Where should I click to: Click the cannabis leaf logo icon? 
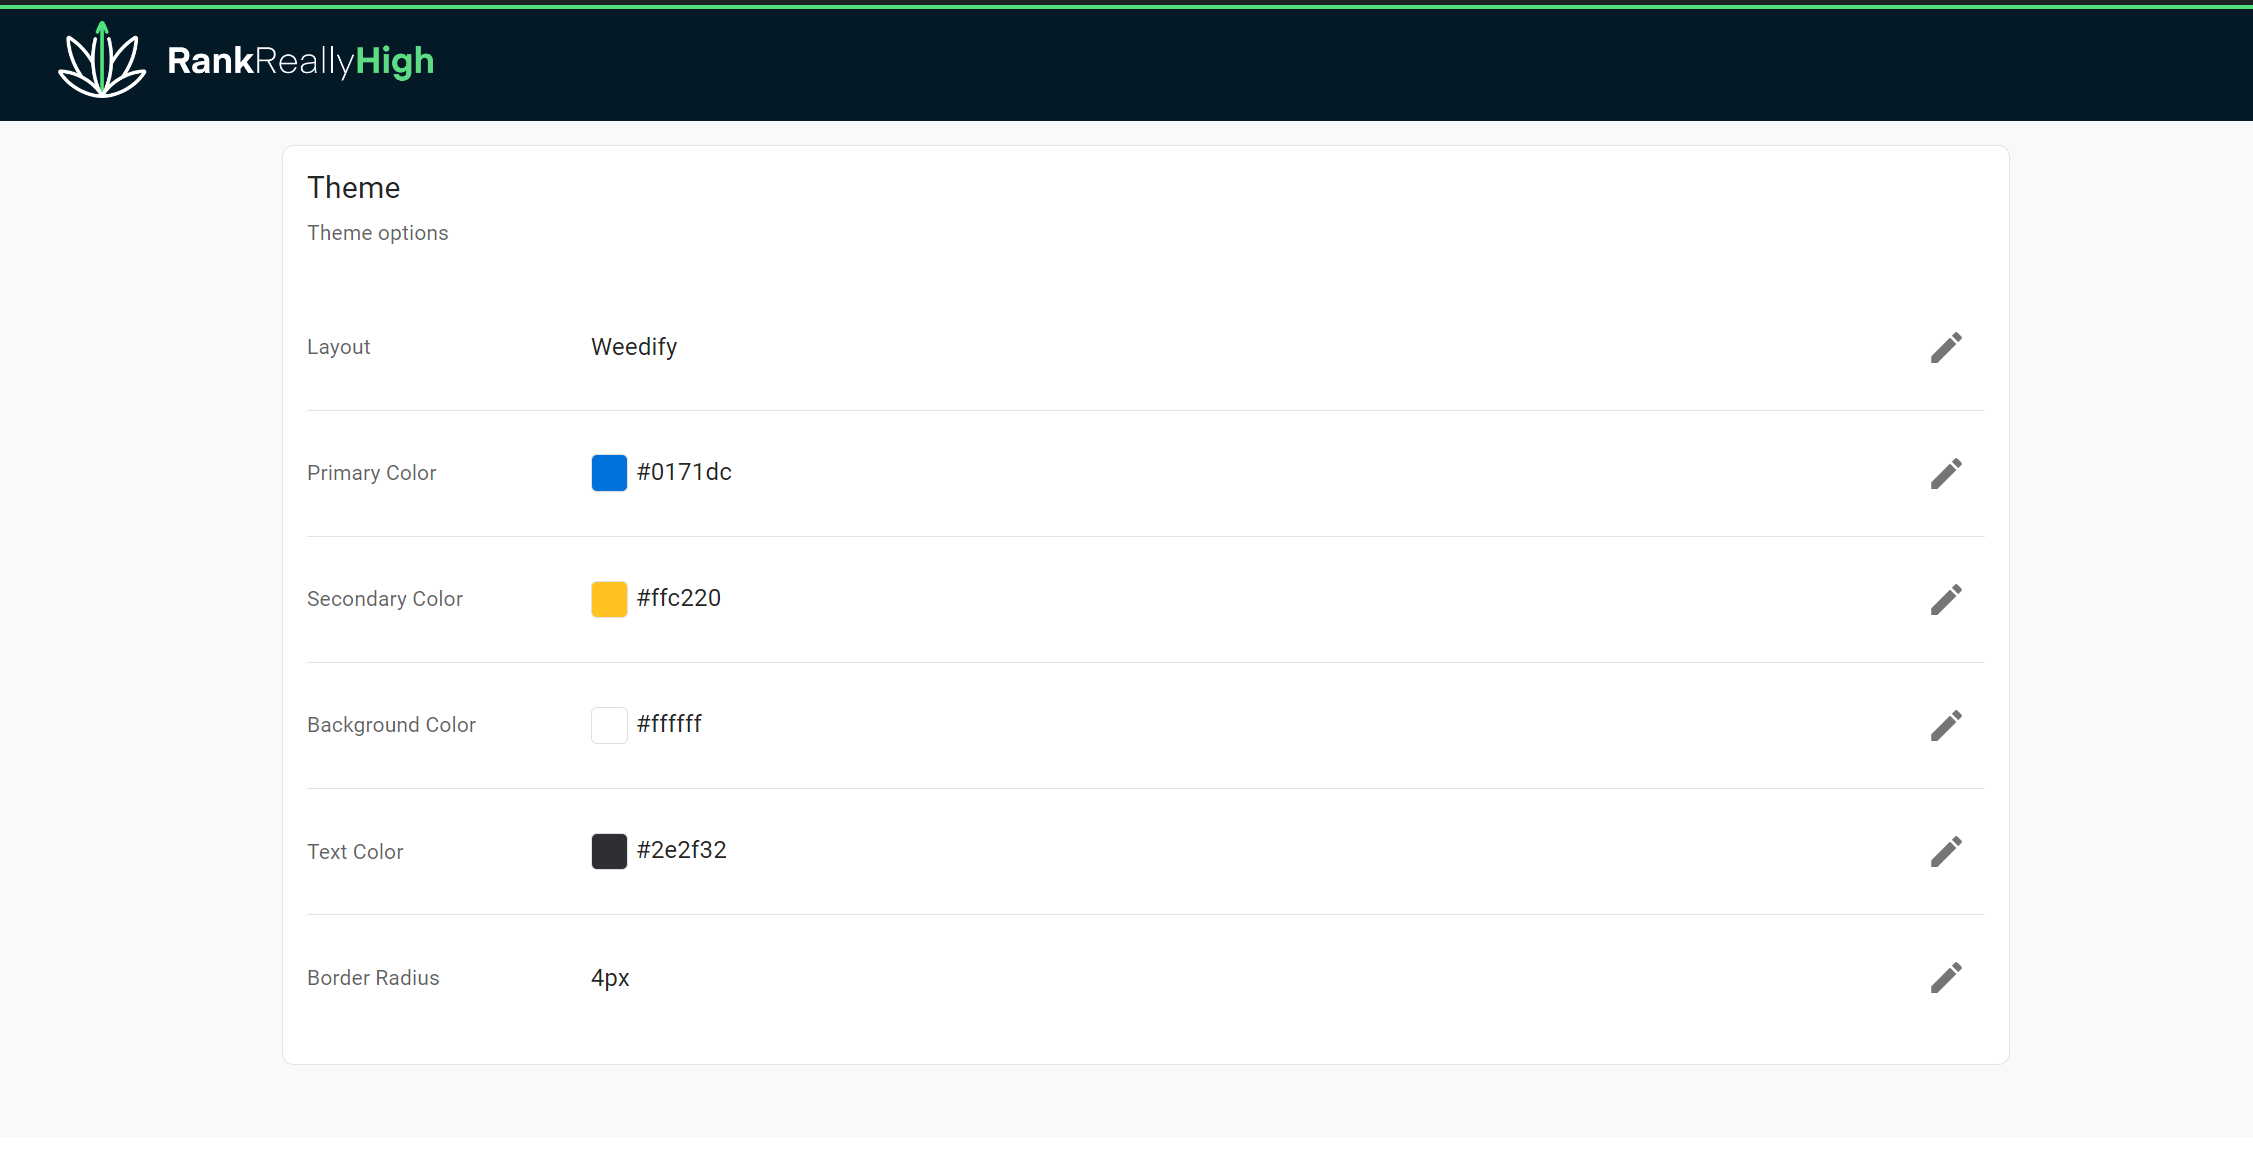[102, 60]
